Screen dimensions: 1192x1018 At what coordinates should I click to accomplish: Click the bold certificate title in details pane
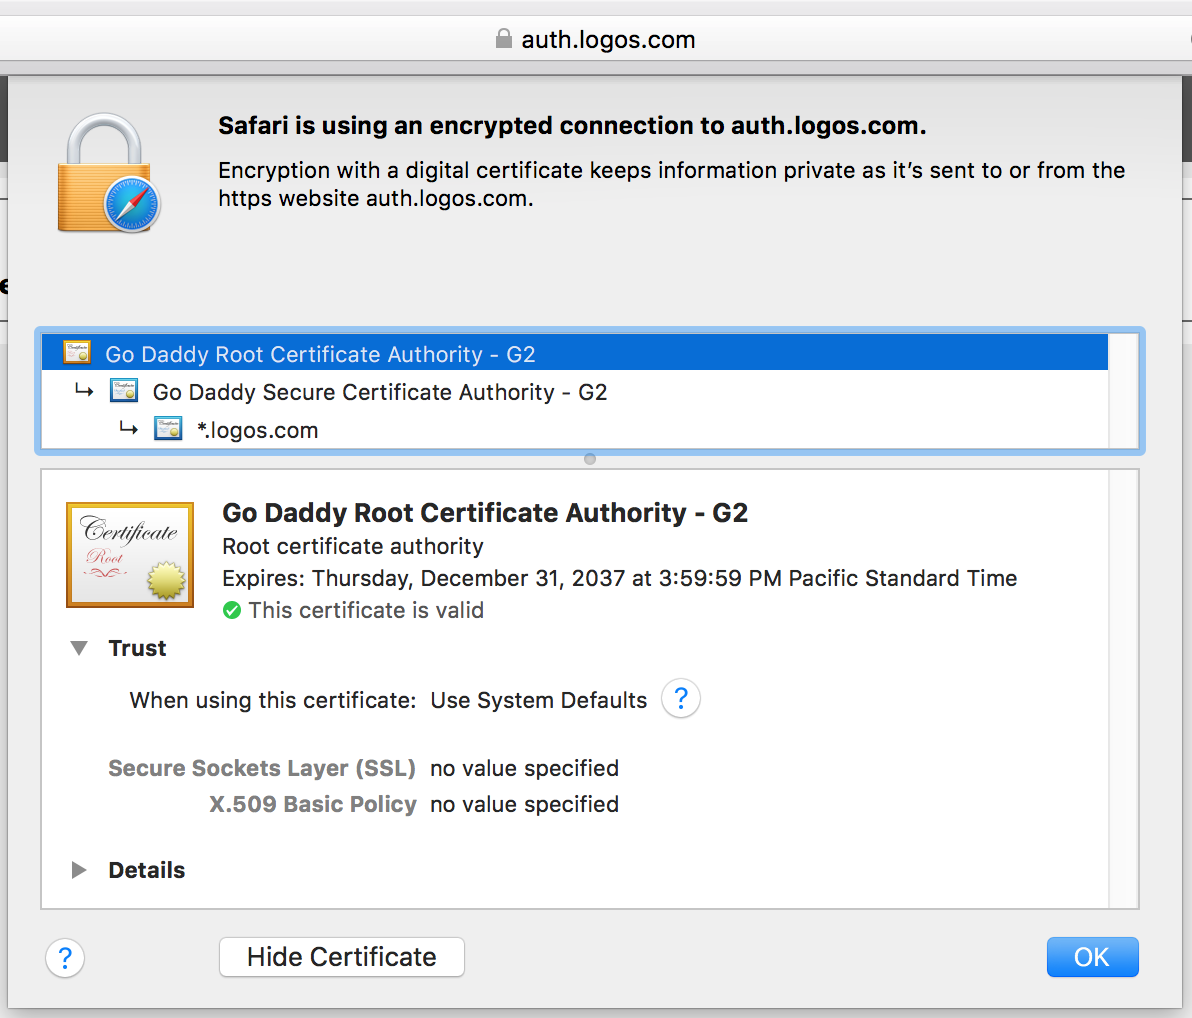(484, 513)
